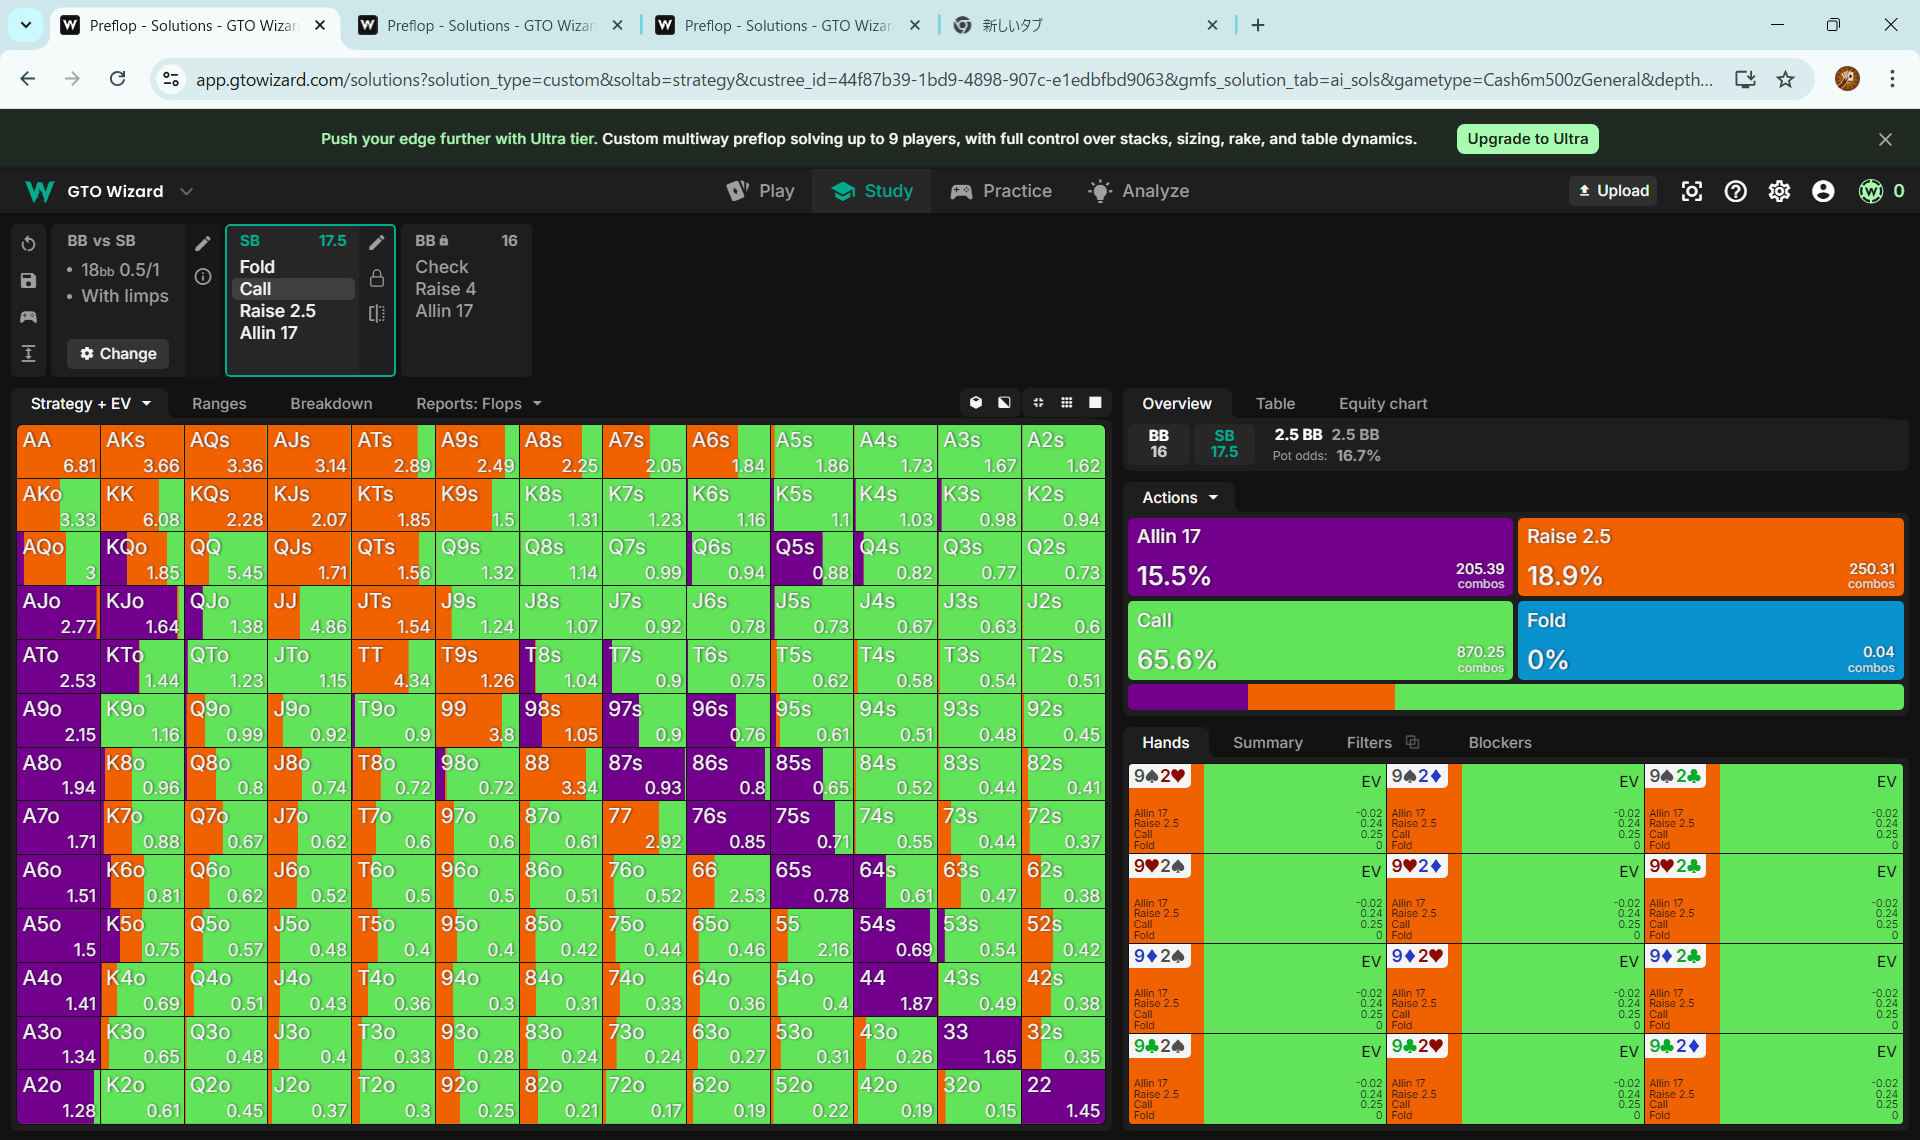This screenshot has width=1920, height=1140.
Task: Toggle the lock icon on SB node
Action: [x=377, y=278]
